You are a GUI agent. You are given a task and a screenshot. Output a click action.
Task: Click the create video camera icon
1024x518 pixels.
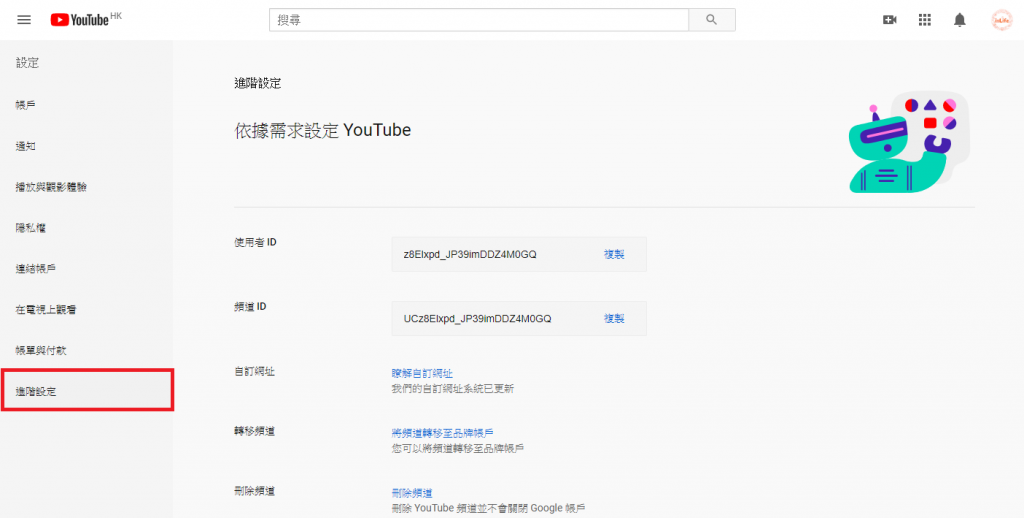click(889, 20)
